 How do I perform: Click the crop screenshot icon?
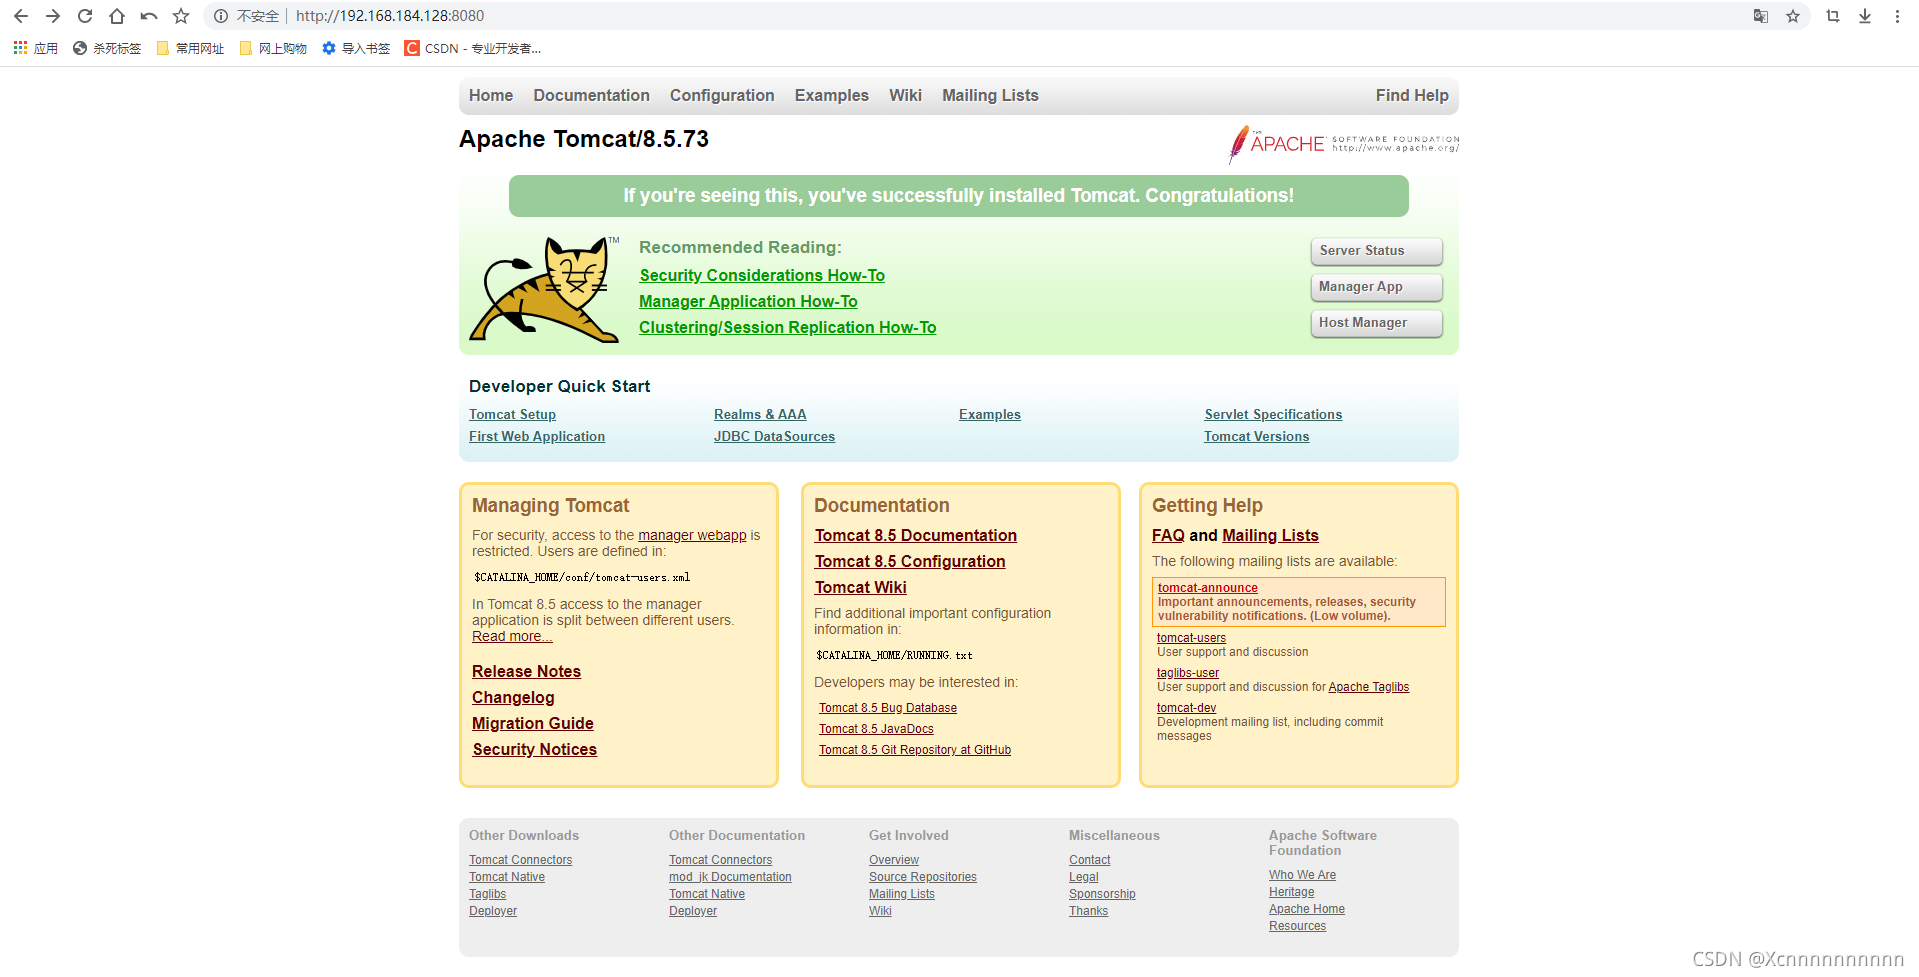(x=1833, y=16)
